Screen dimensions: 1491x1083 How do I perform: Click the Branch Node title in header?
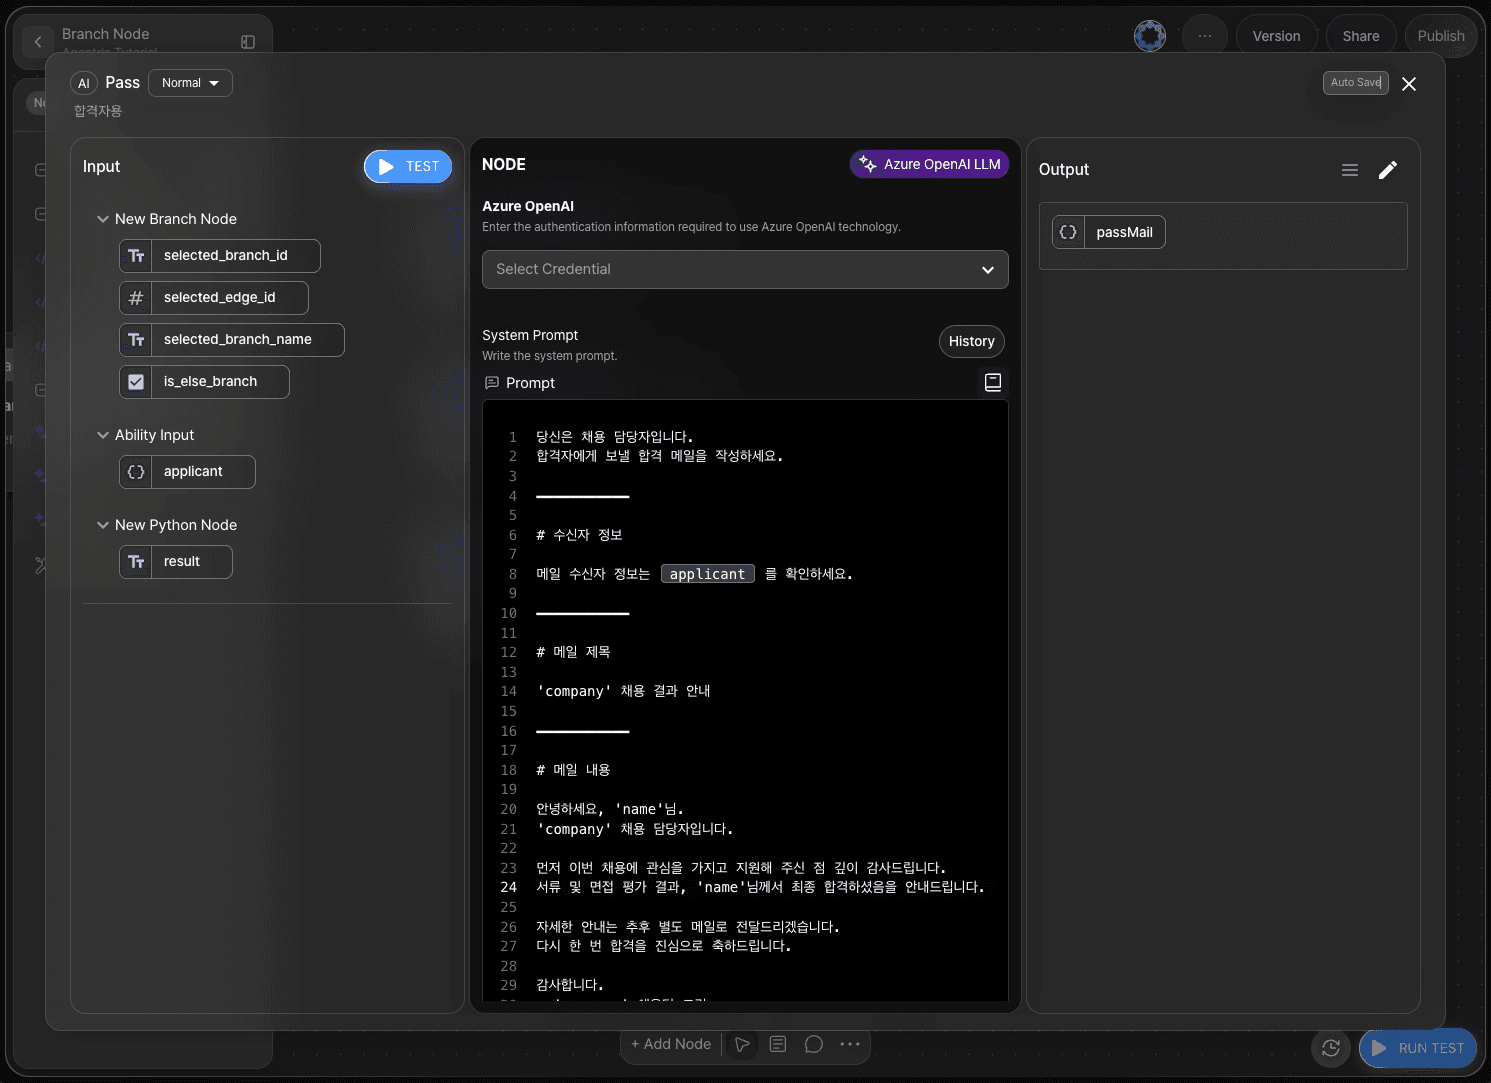tap(106, 34)
